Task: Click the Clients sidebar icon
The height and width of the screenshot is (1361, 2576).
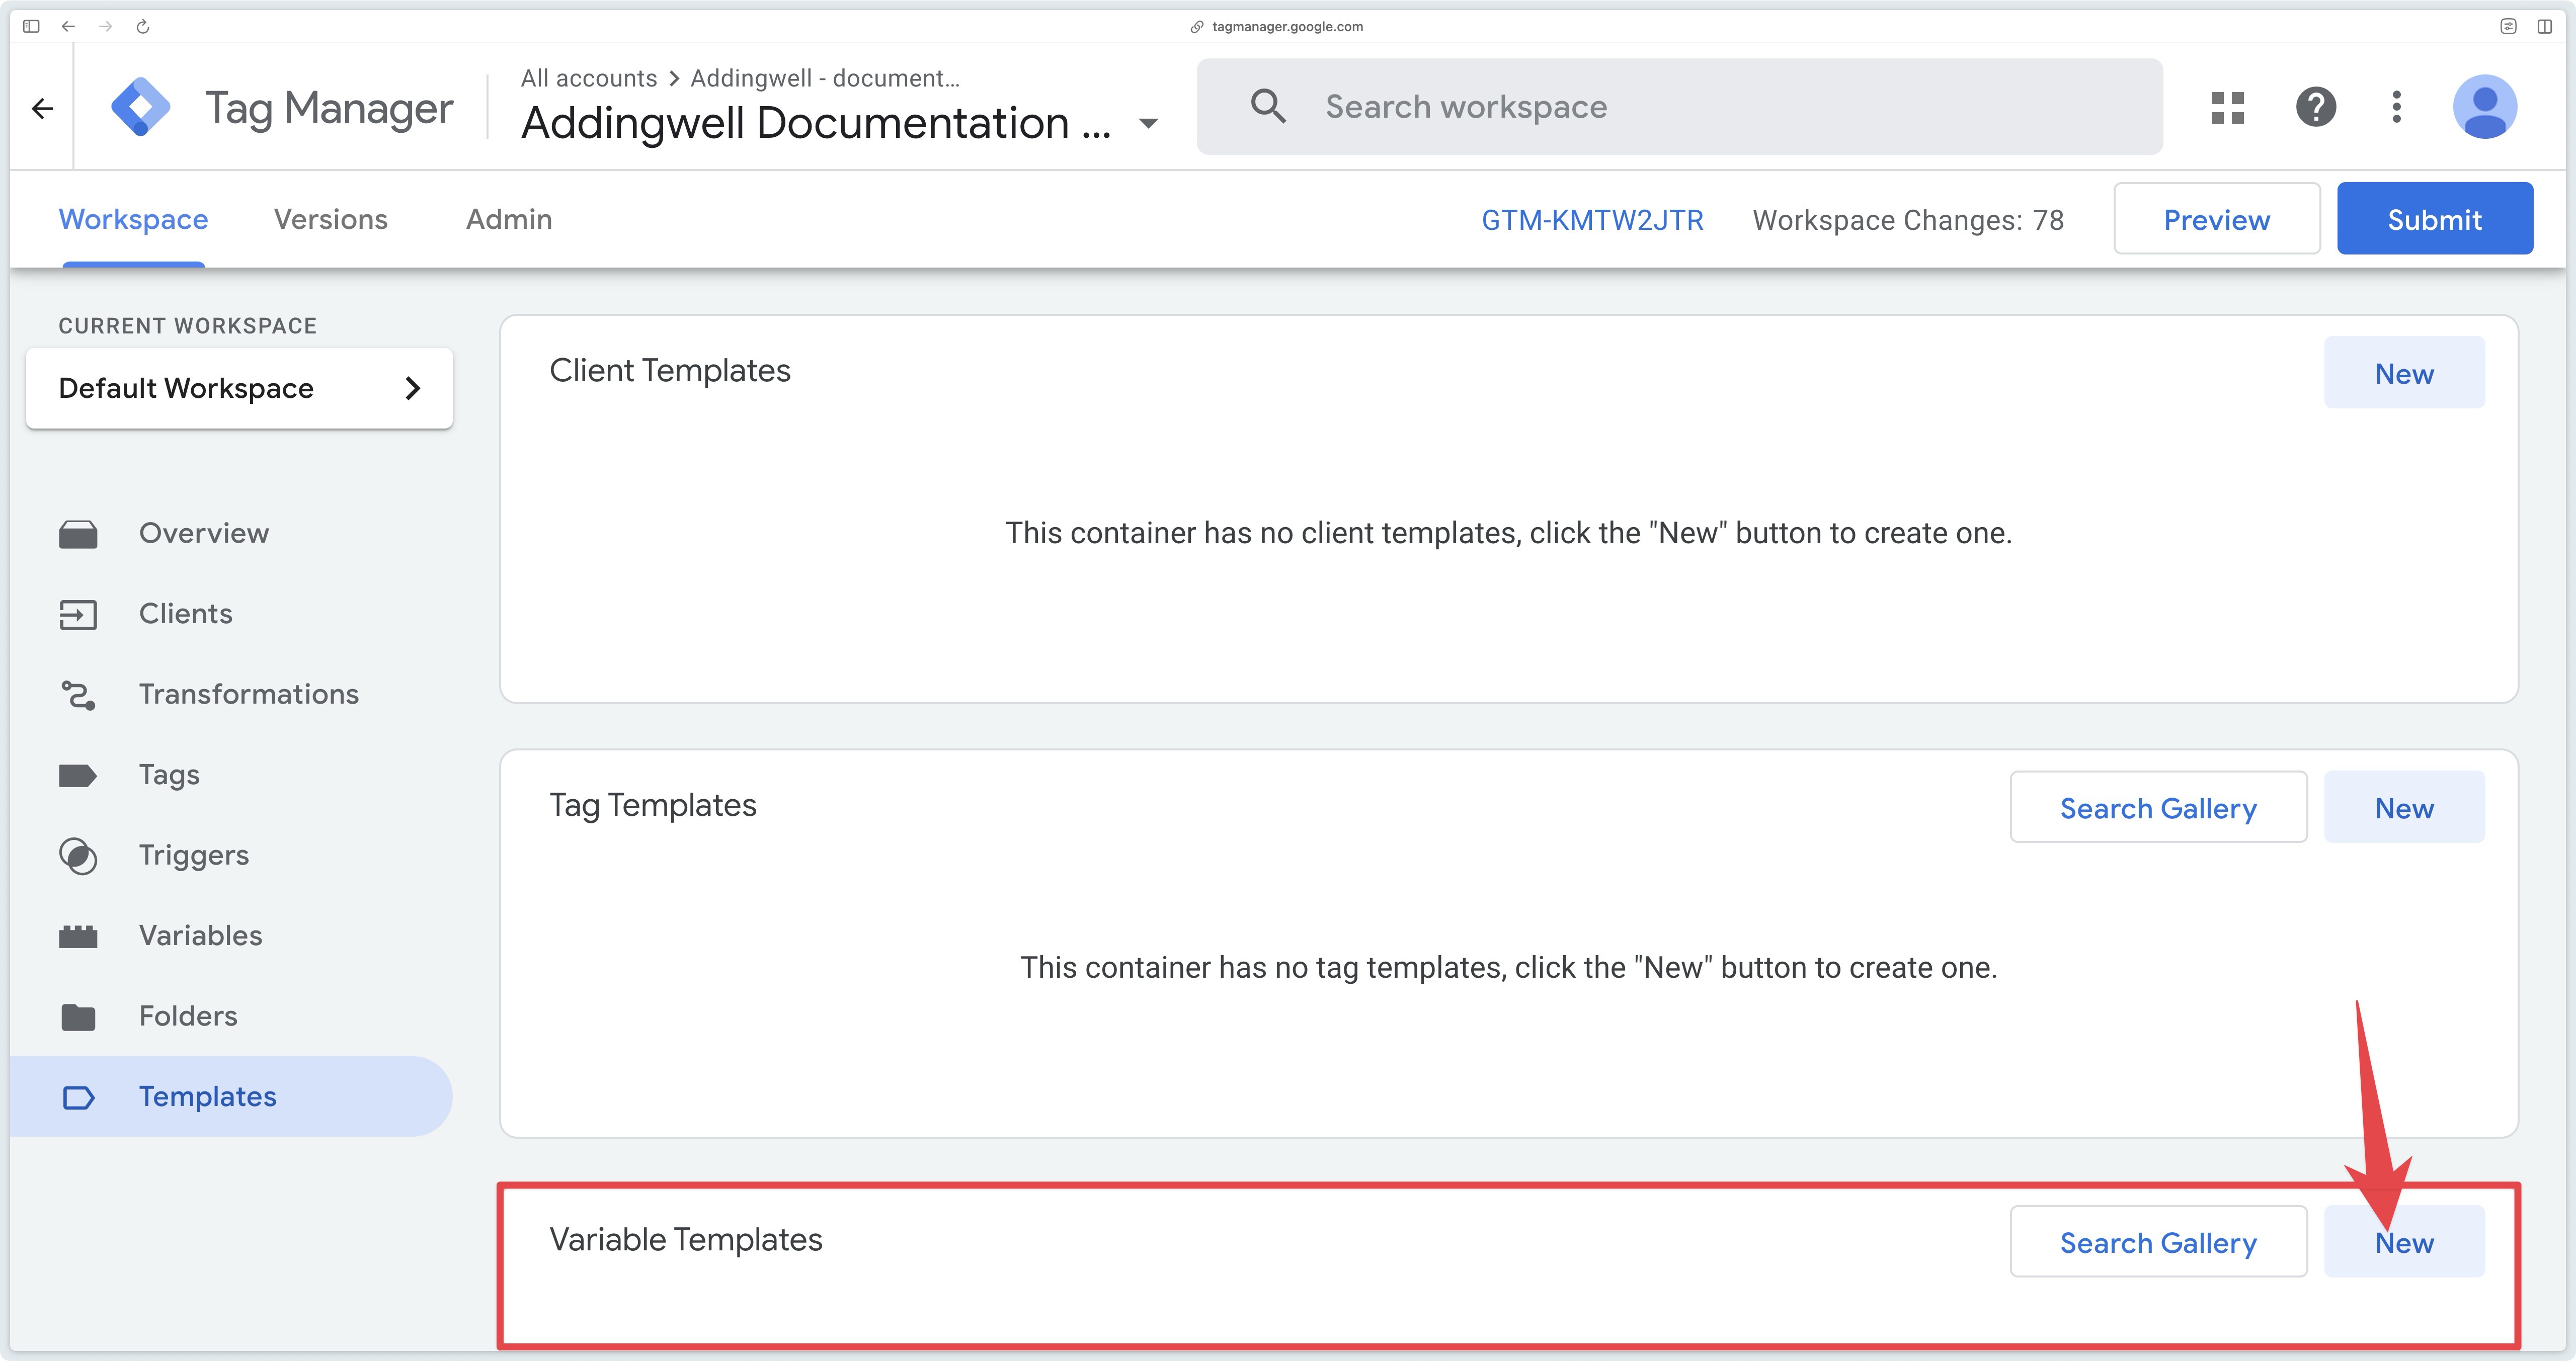Action: (78, 614)
